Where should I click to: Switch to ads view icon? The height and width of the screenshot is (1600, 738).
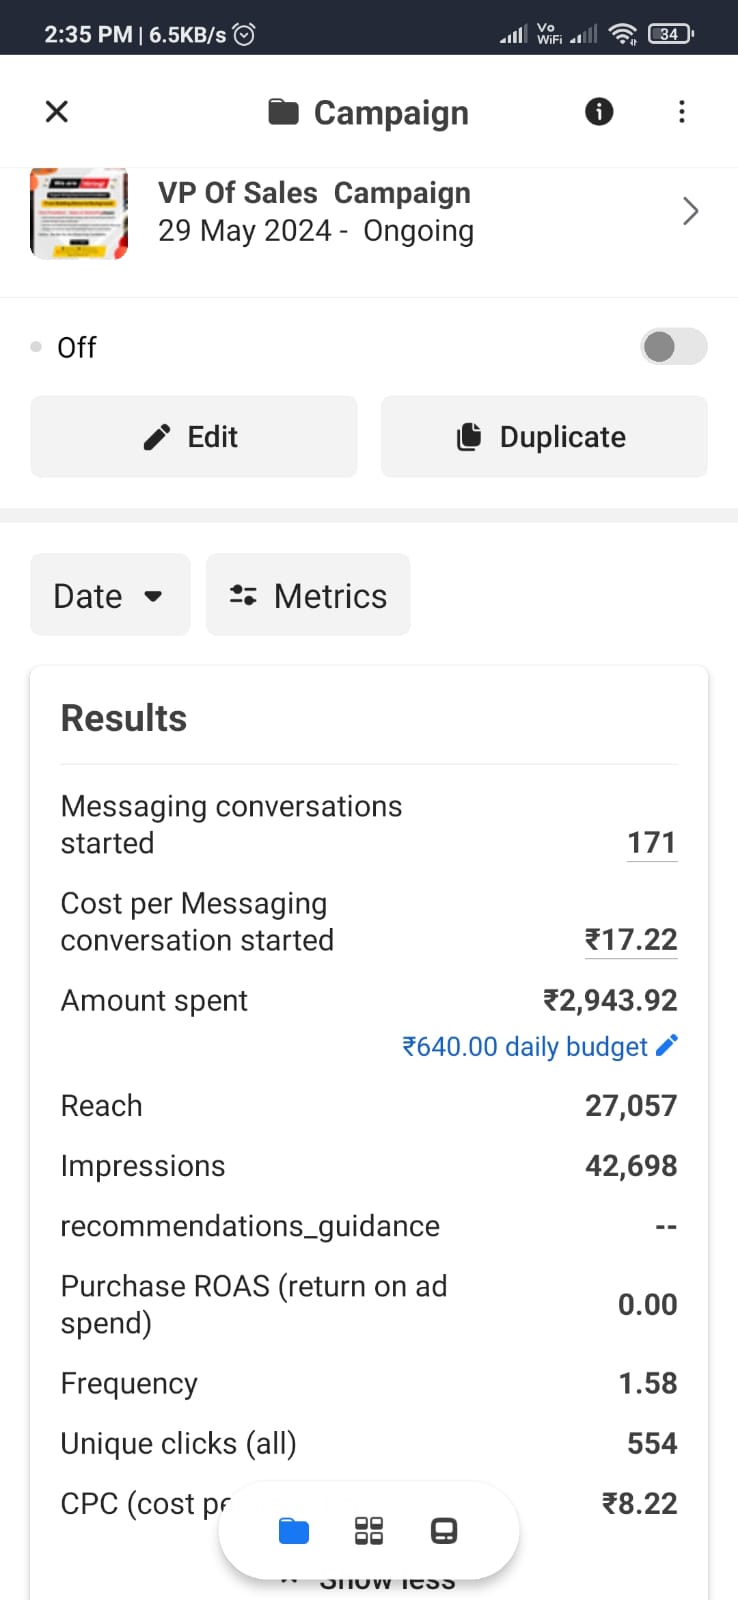tap(444, 1531)
